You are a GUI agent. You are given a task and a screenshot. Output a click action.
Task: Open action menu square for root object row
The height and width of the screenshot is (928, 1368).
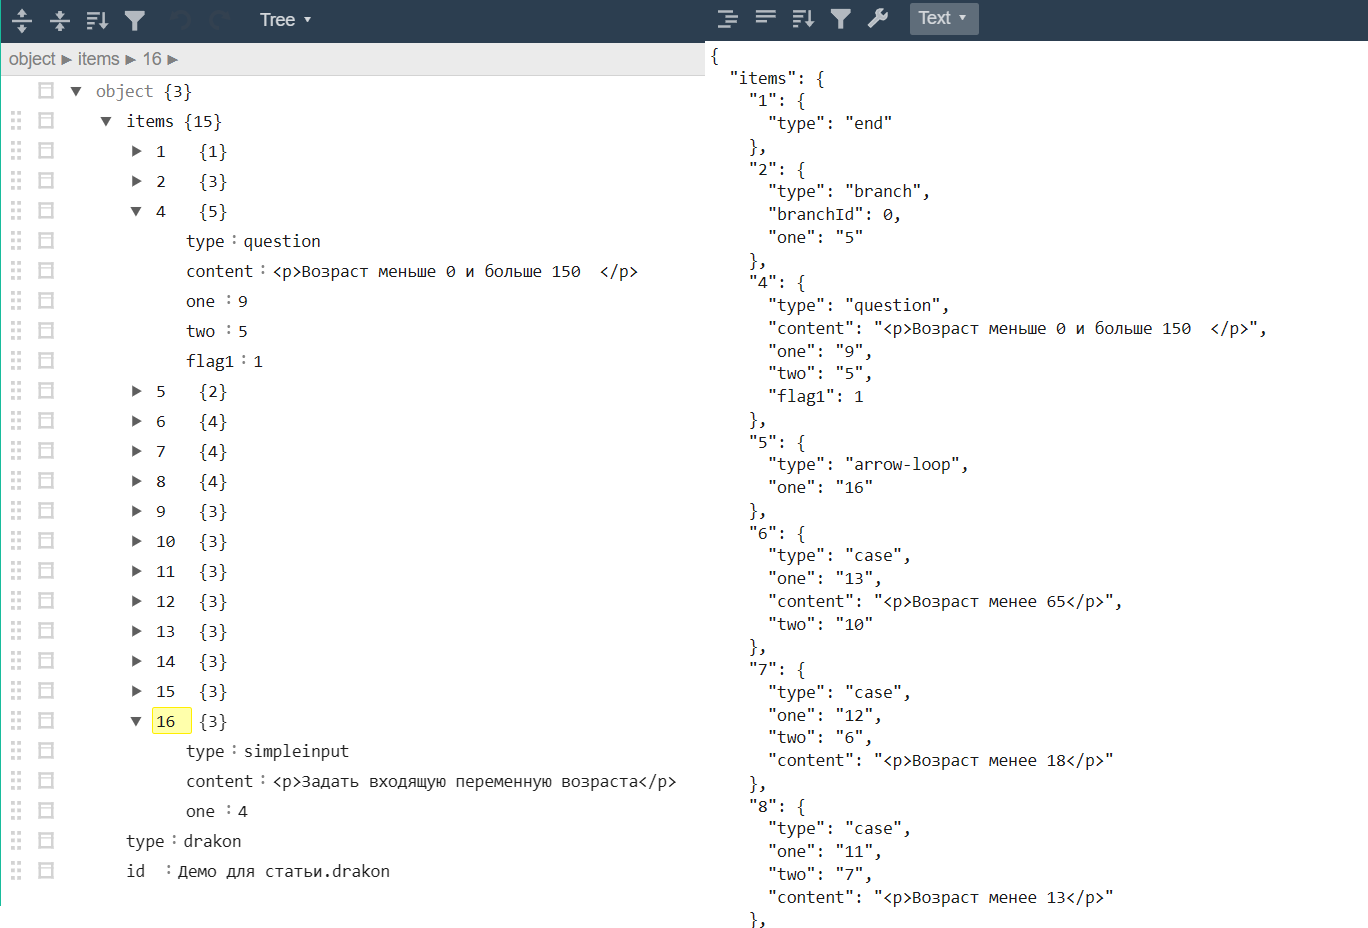coord(46,91)
